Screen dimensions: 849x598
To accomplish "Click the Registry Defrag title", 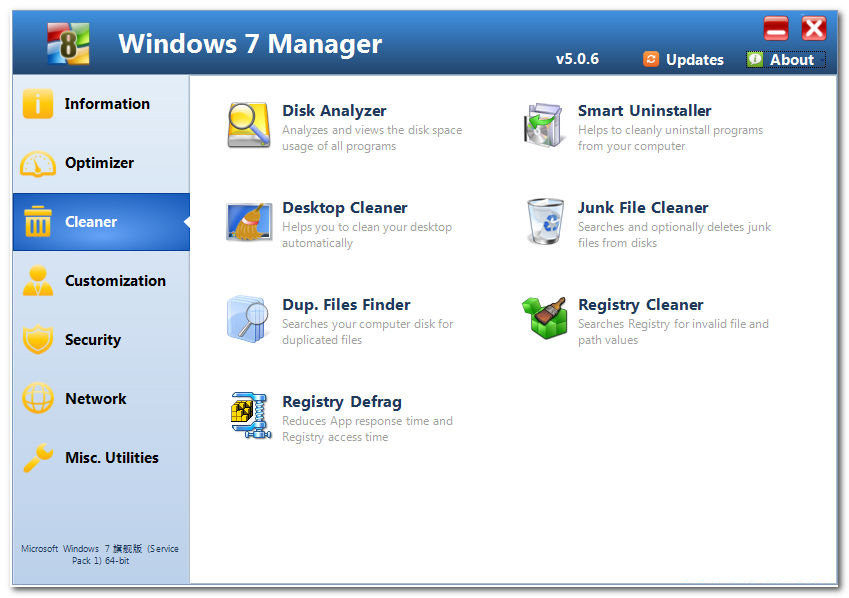I will coord(342,401).
